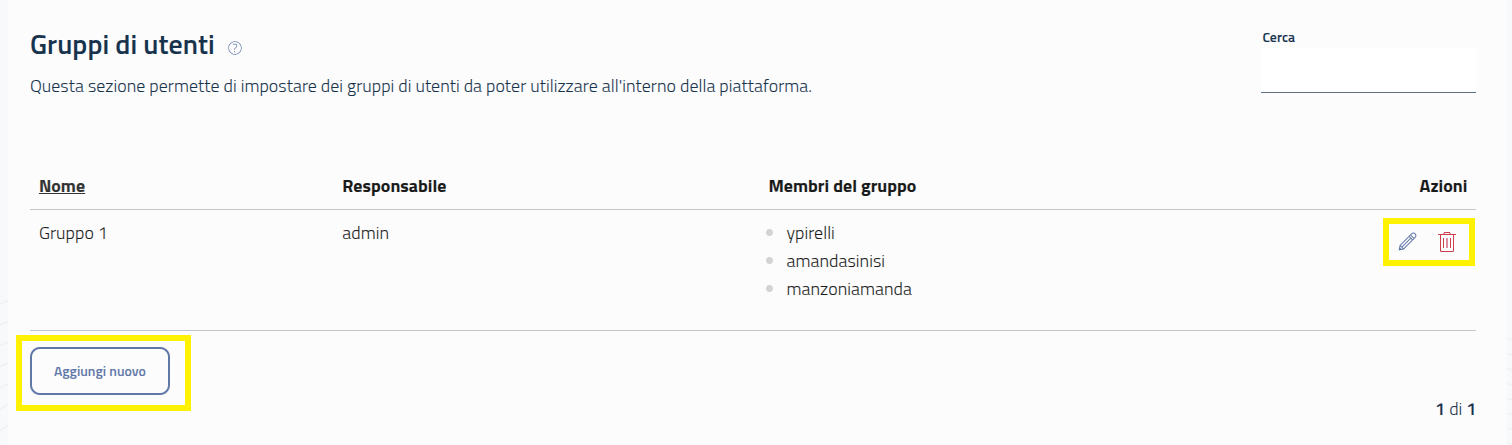Delete Gruppo 1 with the red trash icon
The image size is (1512, 445).
[x=1446, y=241]
